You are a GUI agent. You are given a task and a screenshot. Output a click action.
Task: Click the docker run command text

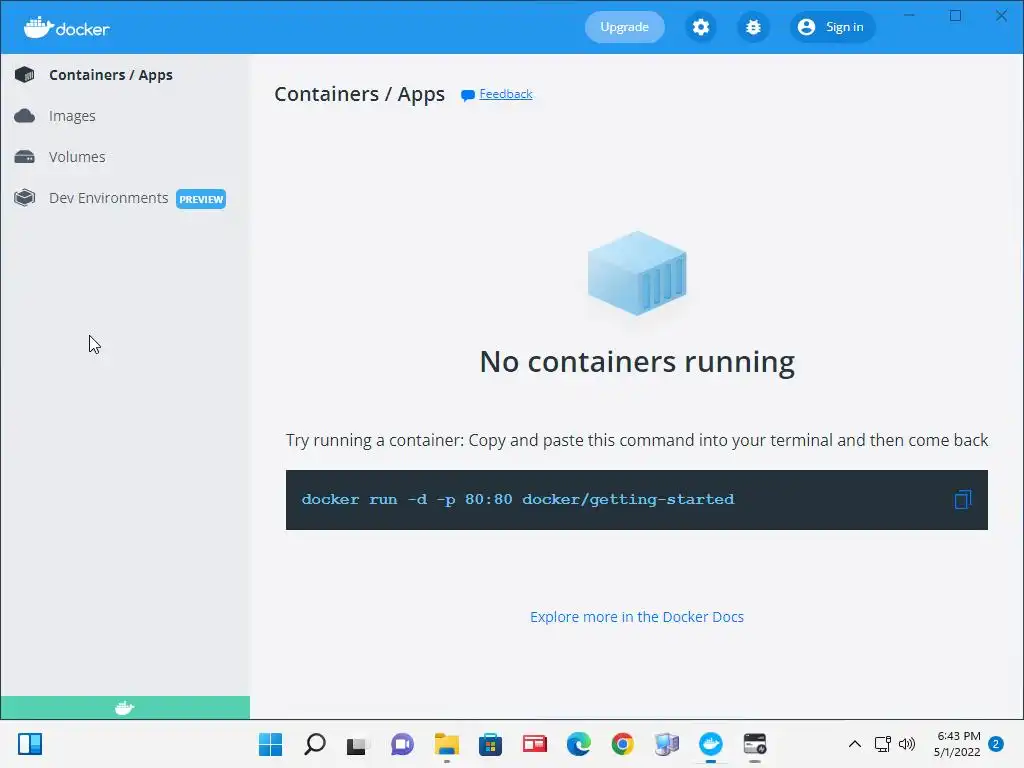(x=518, y=500)
